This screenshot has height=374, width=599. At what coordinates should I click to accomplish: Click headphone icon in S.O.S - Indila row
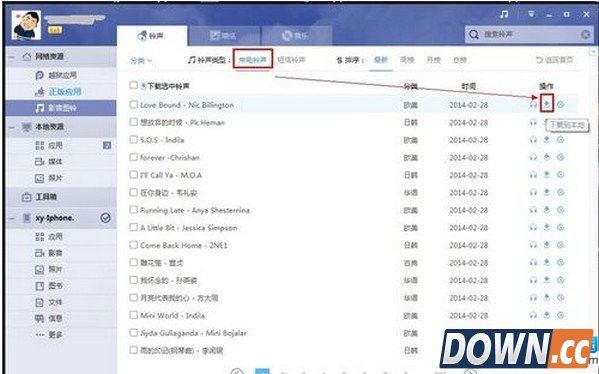click(533, 140)
